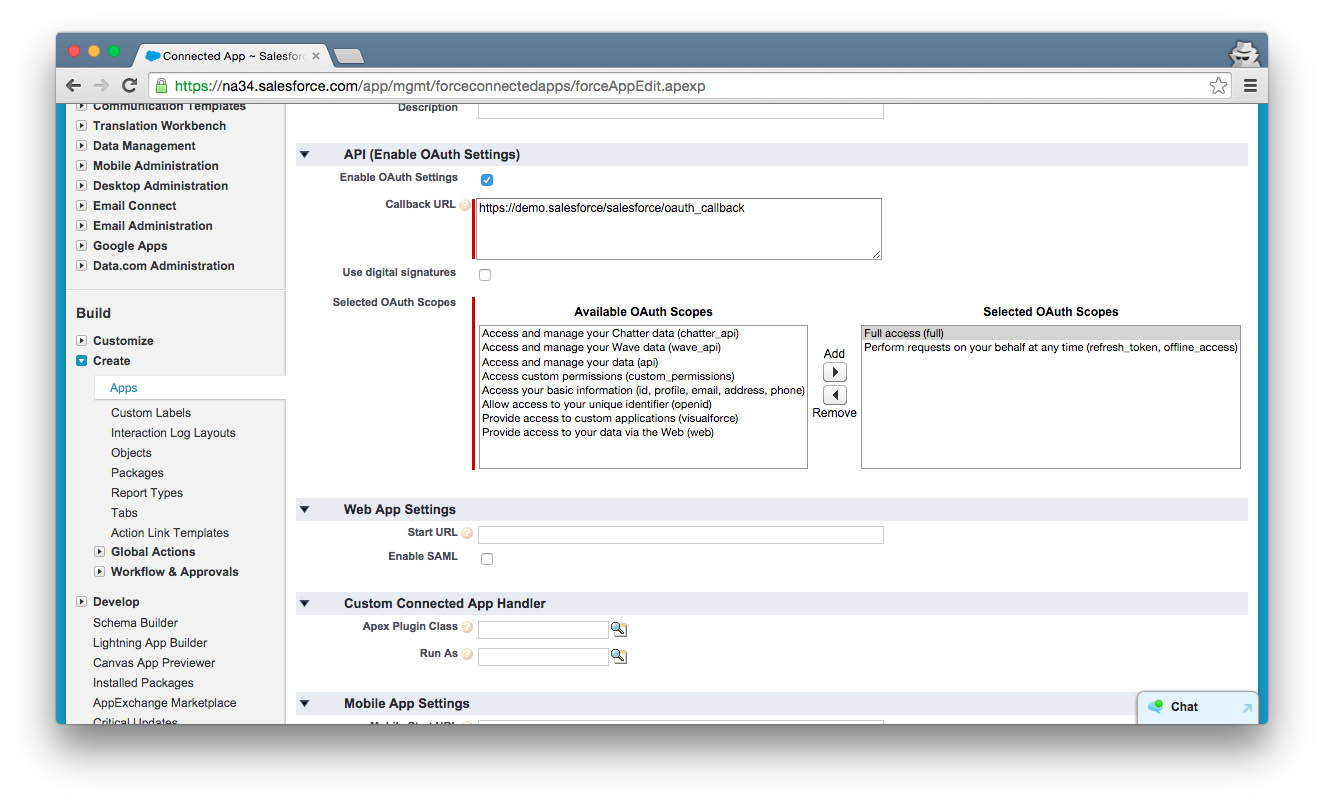1324x804 pixels.
Task: Remove the scope with the left arrow
Action: pos(834,395)
